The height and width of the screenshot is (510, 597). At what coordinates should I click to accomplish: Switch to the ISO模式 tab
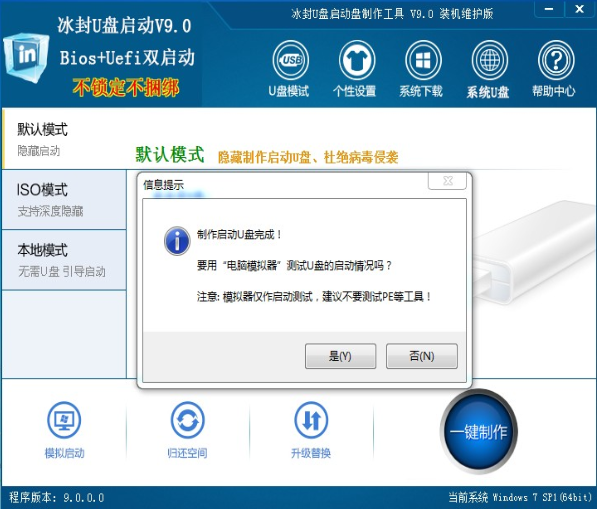(x=64, y=200)
